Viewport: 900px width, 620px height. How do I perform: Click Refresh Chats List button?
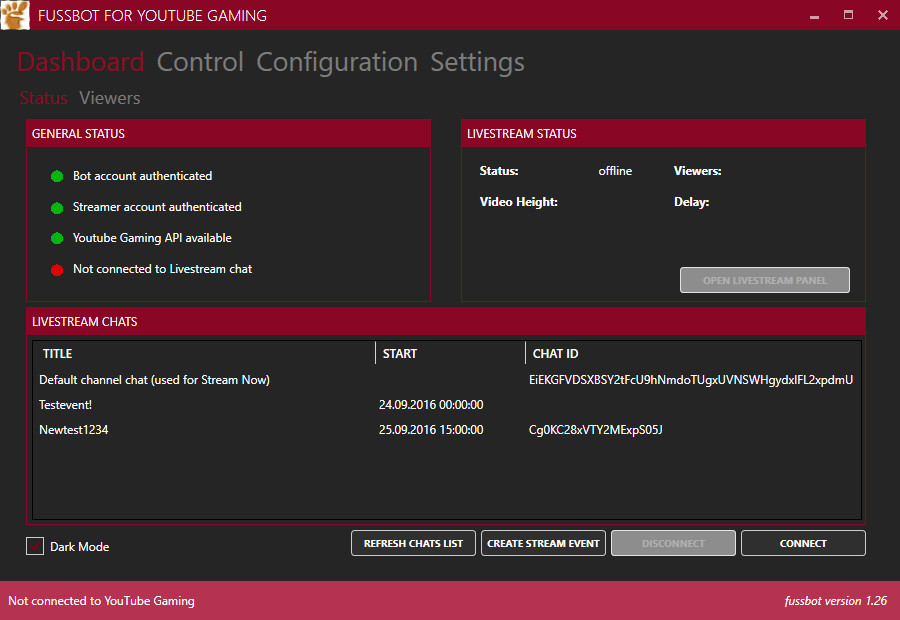(413, 543)
